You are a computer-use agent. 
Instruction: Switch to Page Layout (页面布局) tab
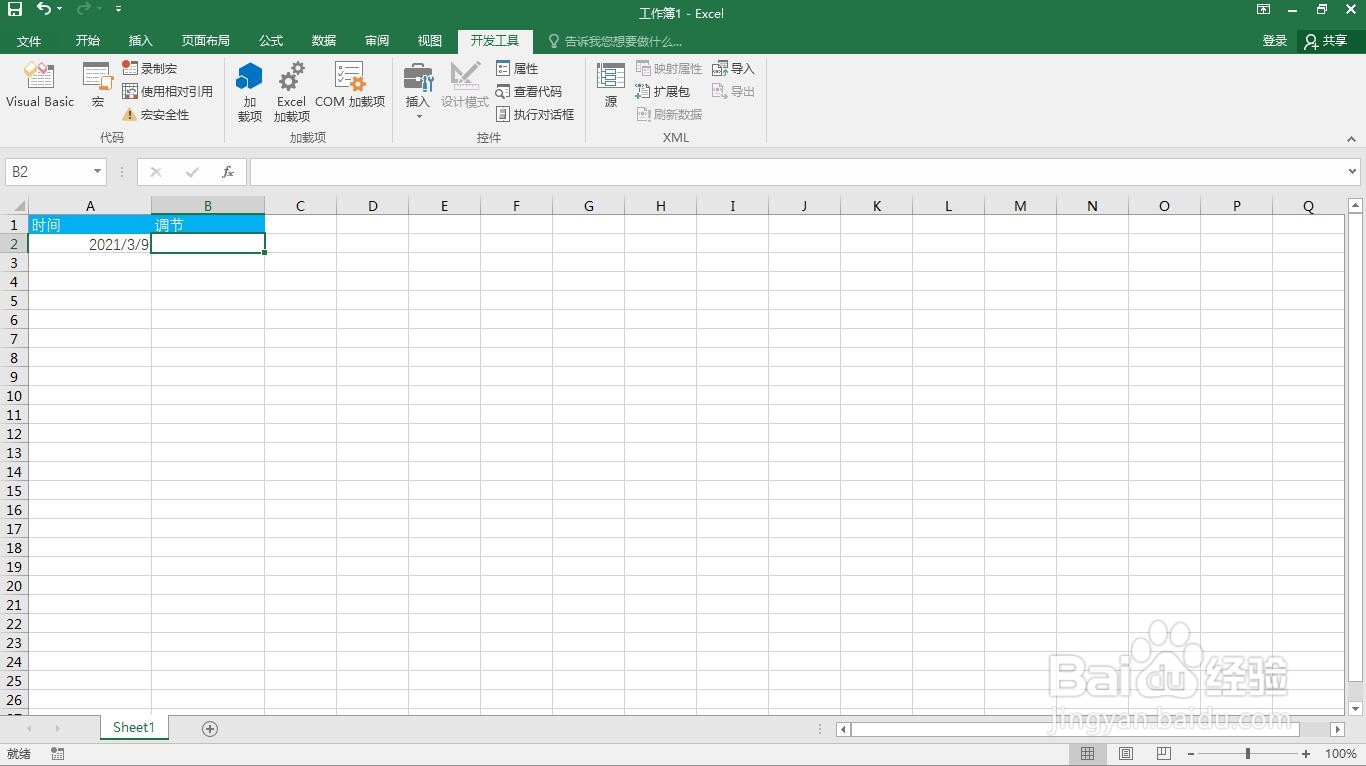coord(206,41)
